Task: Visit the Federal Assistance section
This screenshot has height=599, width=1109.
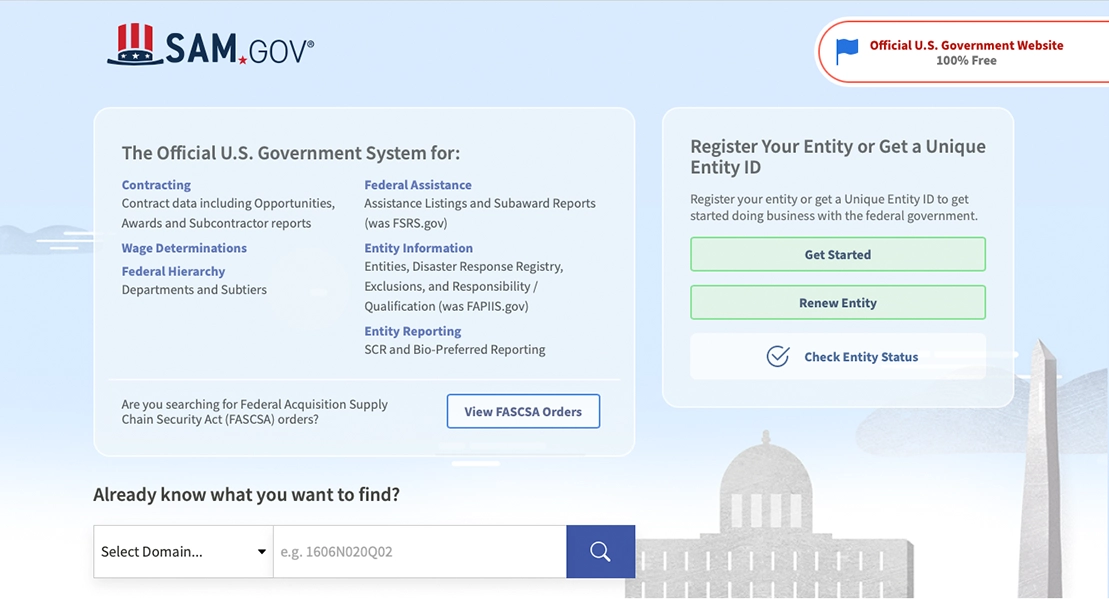Action: 418,185
